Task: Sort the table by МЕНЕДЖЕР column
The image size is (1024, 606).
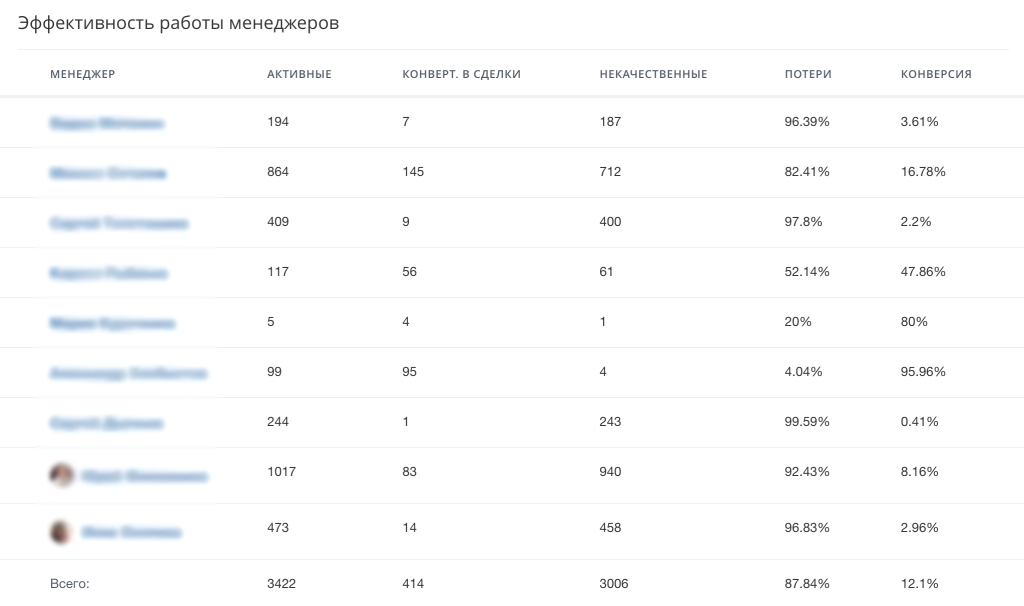Action: click(82, 74)
